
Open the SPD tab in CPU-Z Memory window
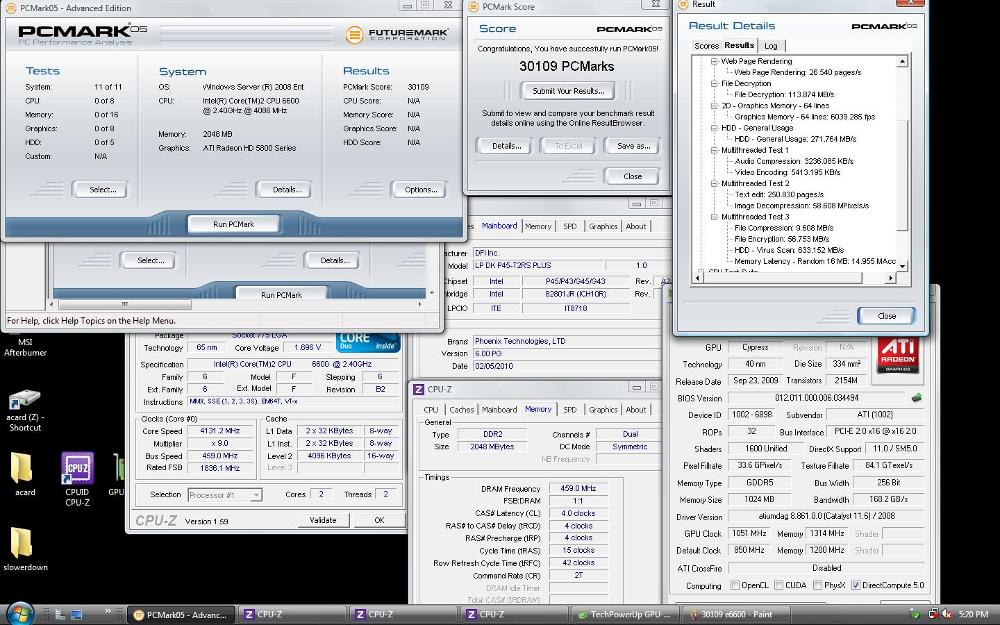(570, 409)
